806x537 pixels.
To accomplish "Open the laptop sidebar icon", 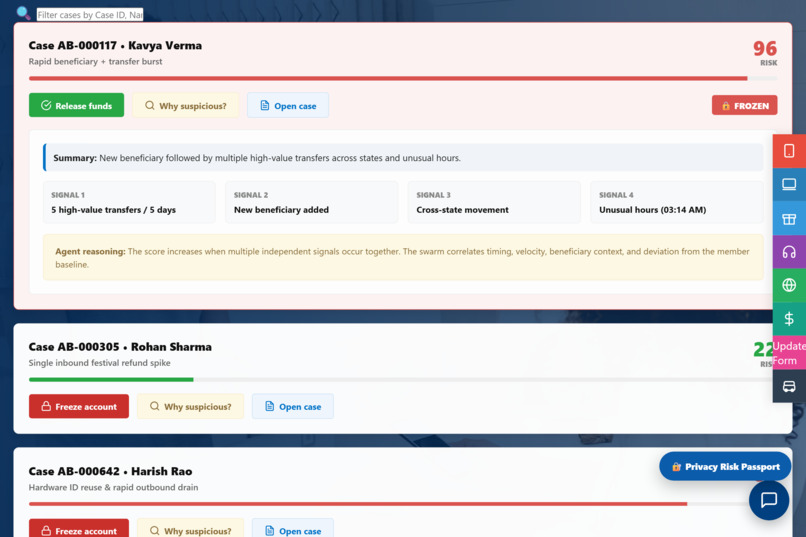I will [789, 184].
